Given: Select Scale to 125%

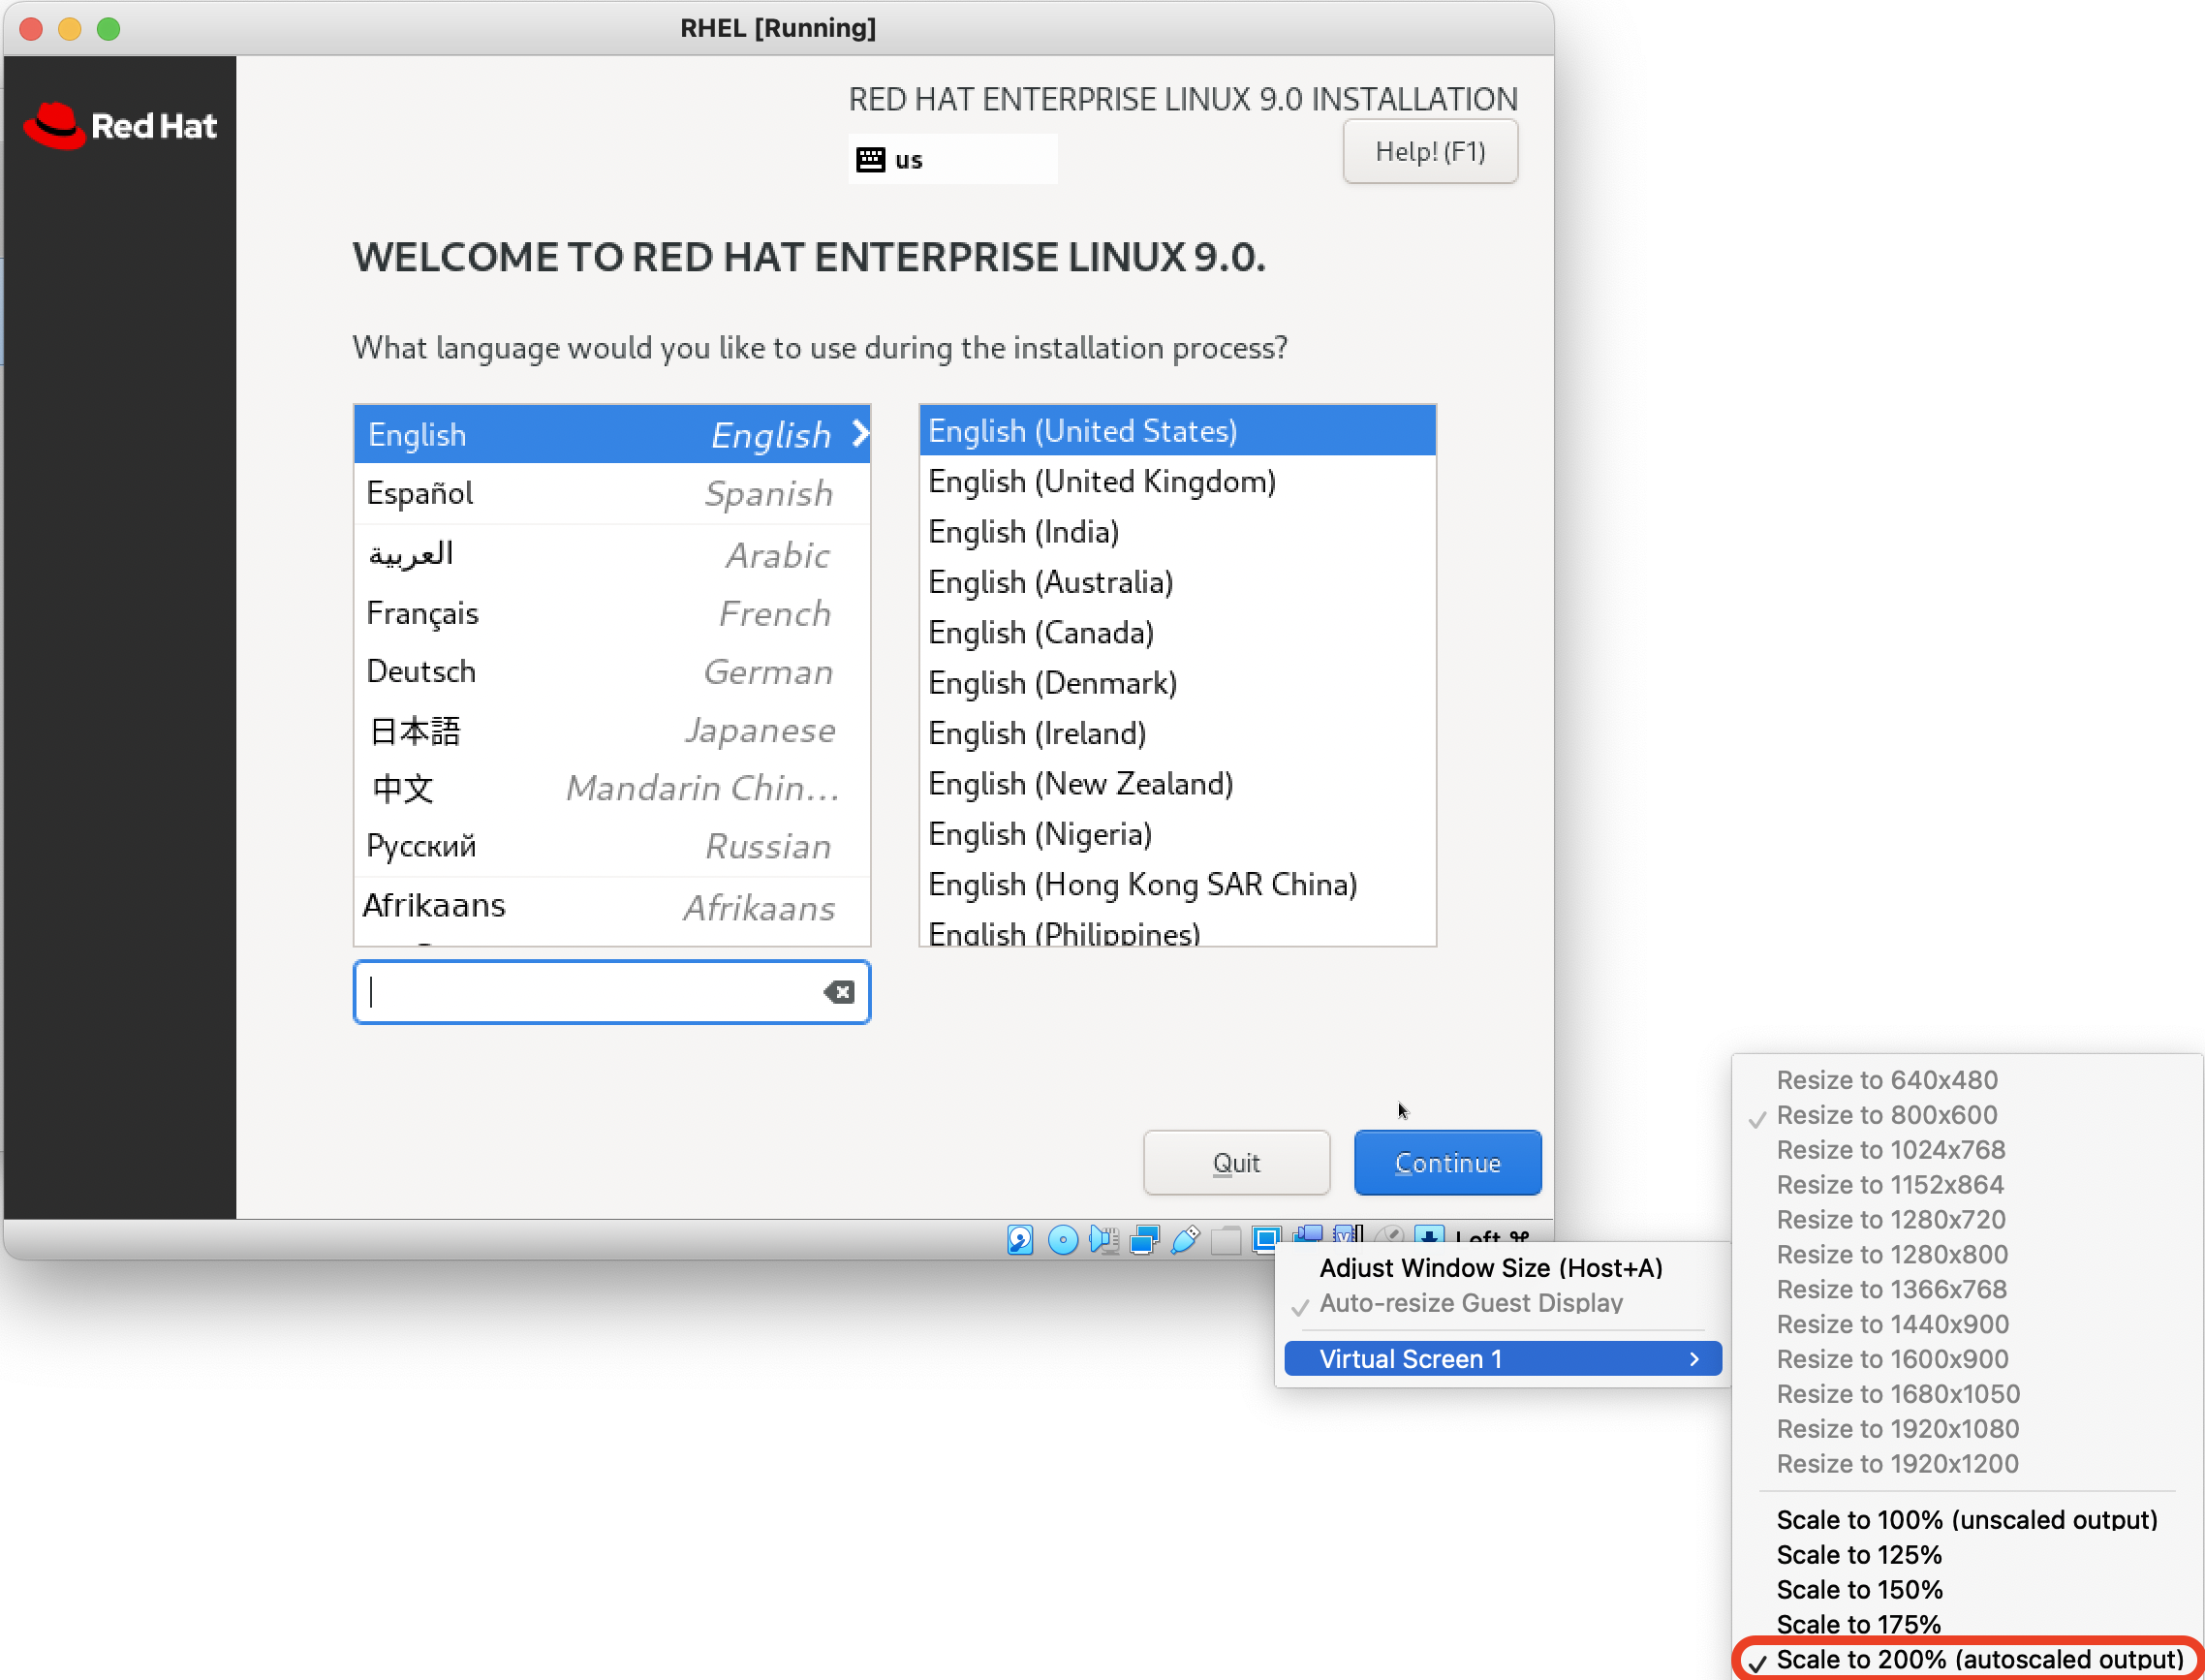Looking at the screenshot, I should 1858,1555.
